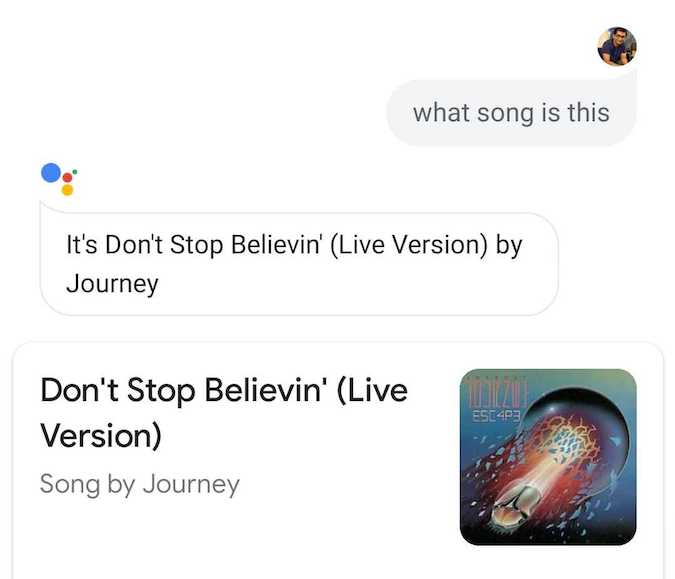Click "Version)" on the card title's second line
Image resolution: width=675 pixels, height=579 pixels.
pos(101,435)
